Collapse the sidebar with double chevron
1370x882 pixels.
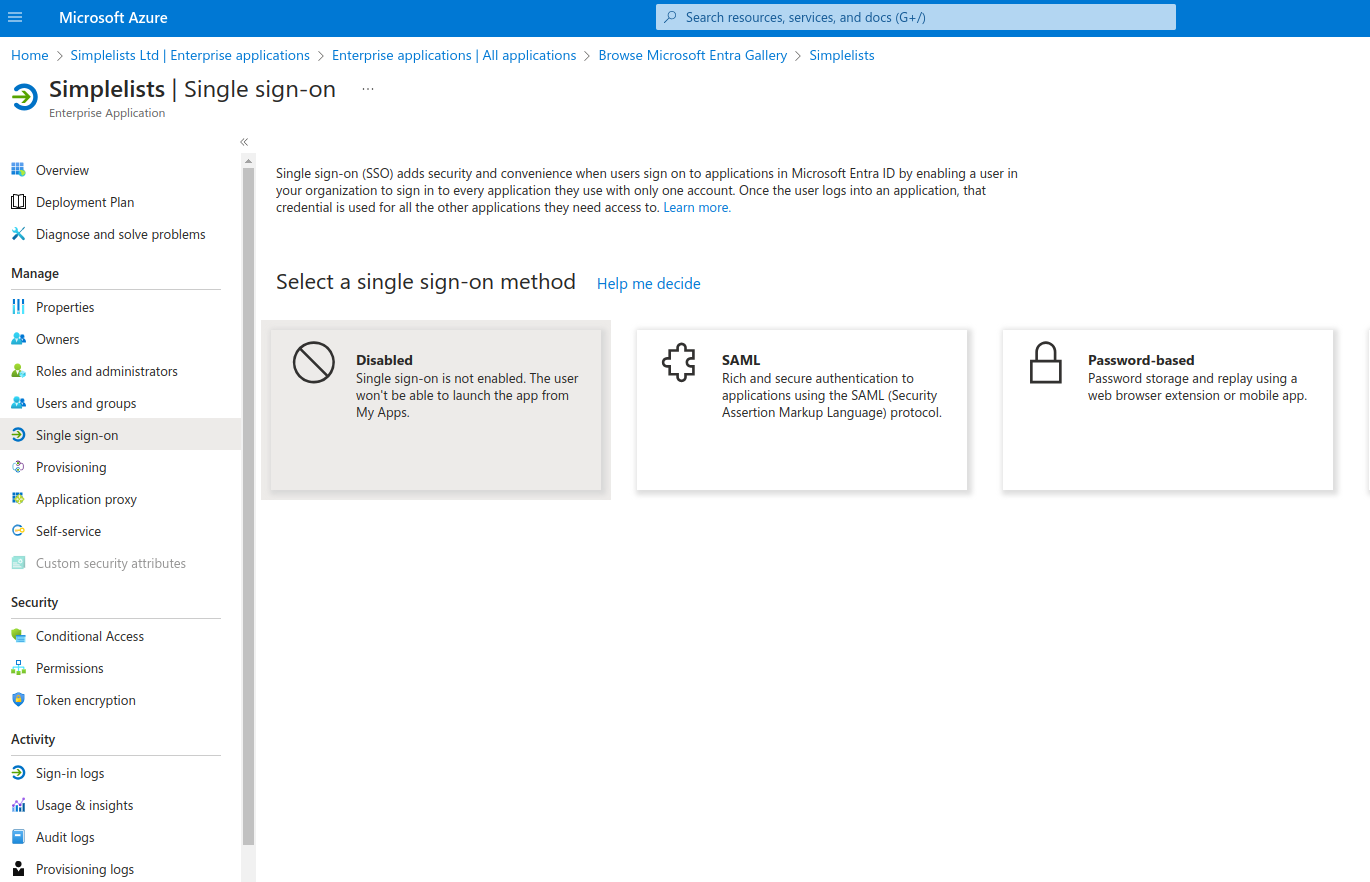tap(244, 142)
